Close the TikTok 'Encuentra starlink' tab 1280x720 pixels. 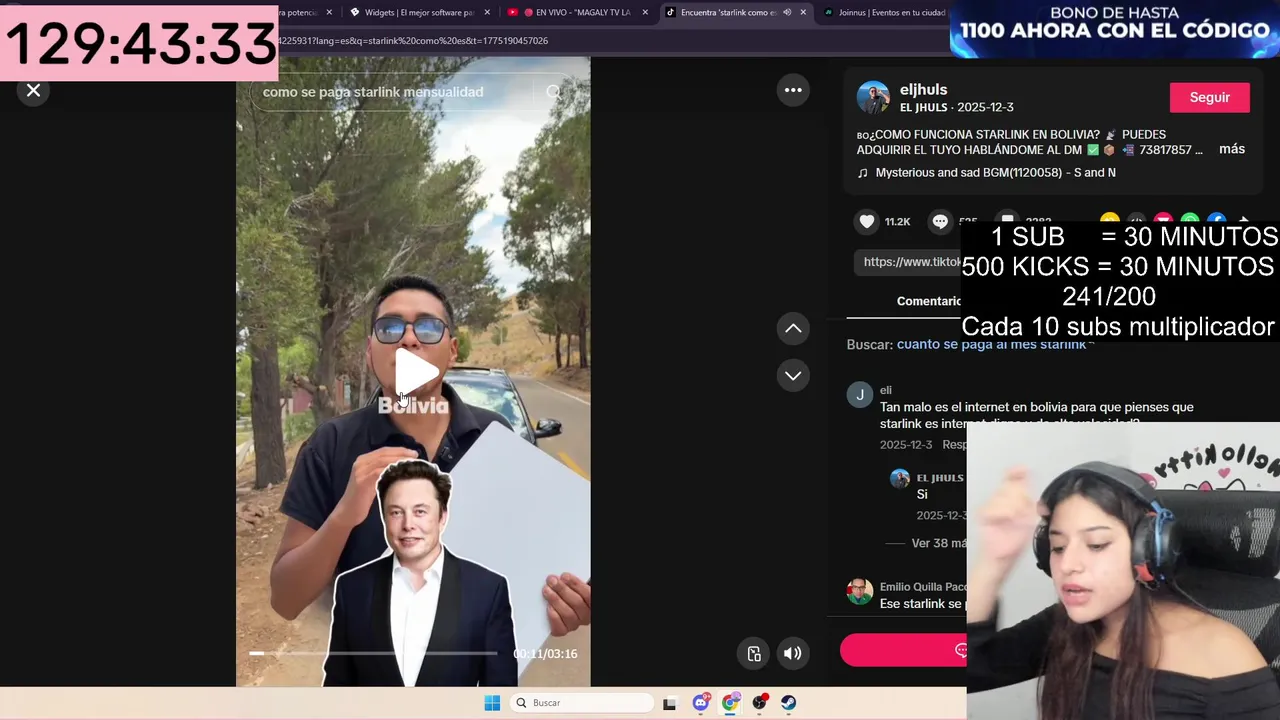(x=803, y=12)
